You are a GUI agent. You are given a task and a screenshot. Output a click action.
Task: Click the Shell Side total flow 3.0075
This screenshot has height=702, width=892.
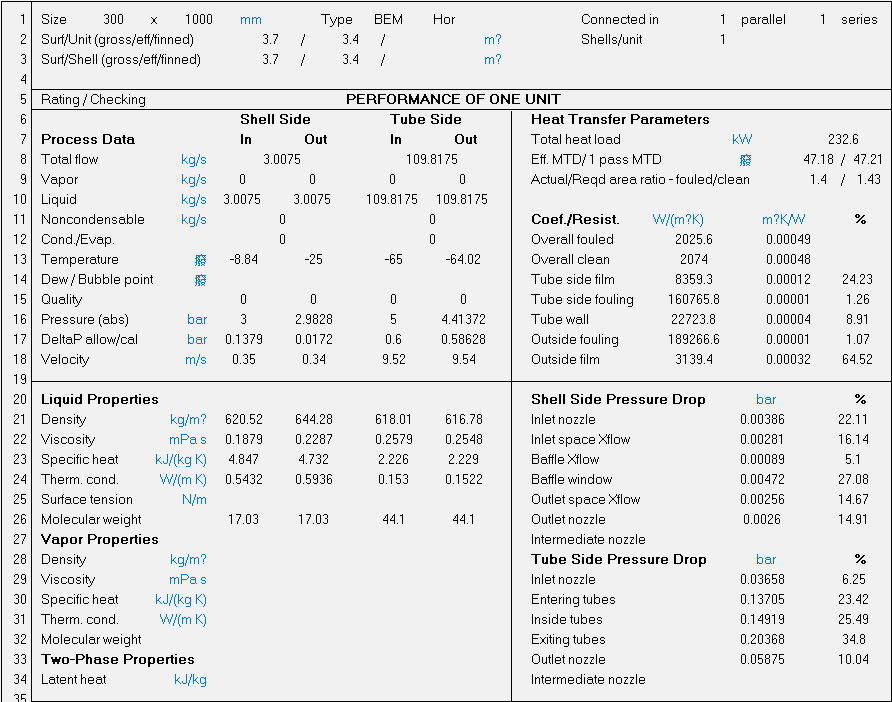[282, 159]
